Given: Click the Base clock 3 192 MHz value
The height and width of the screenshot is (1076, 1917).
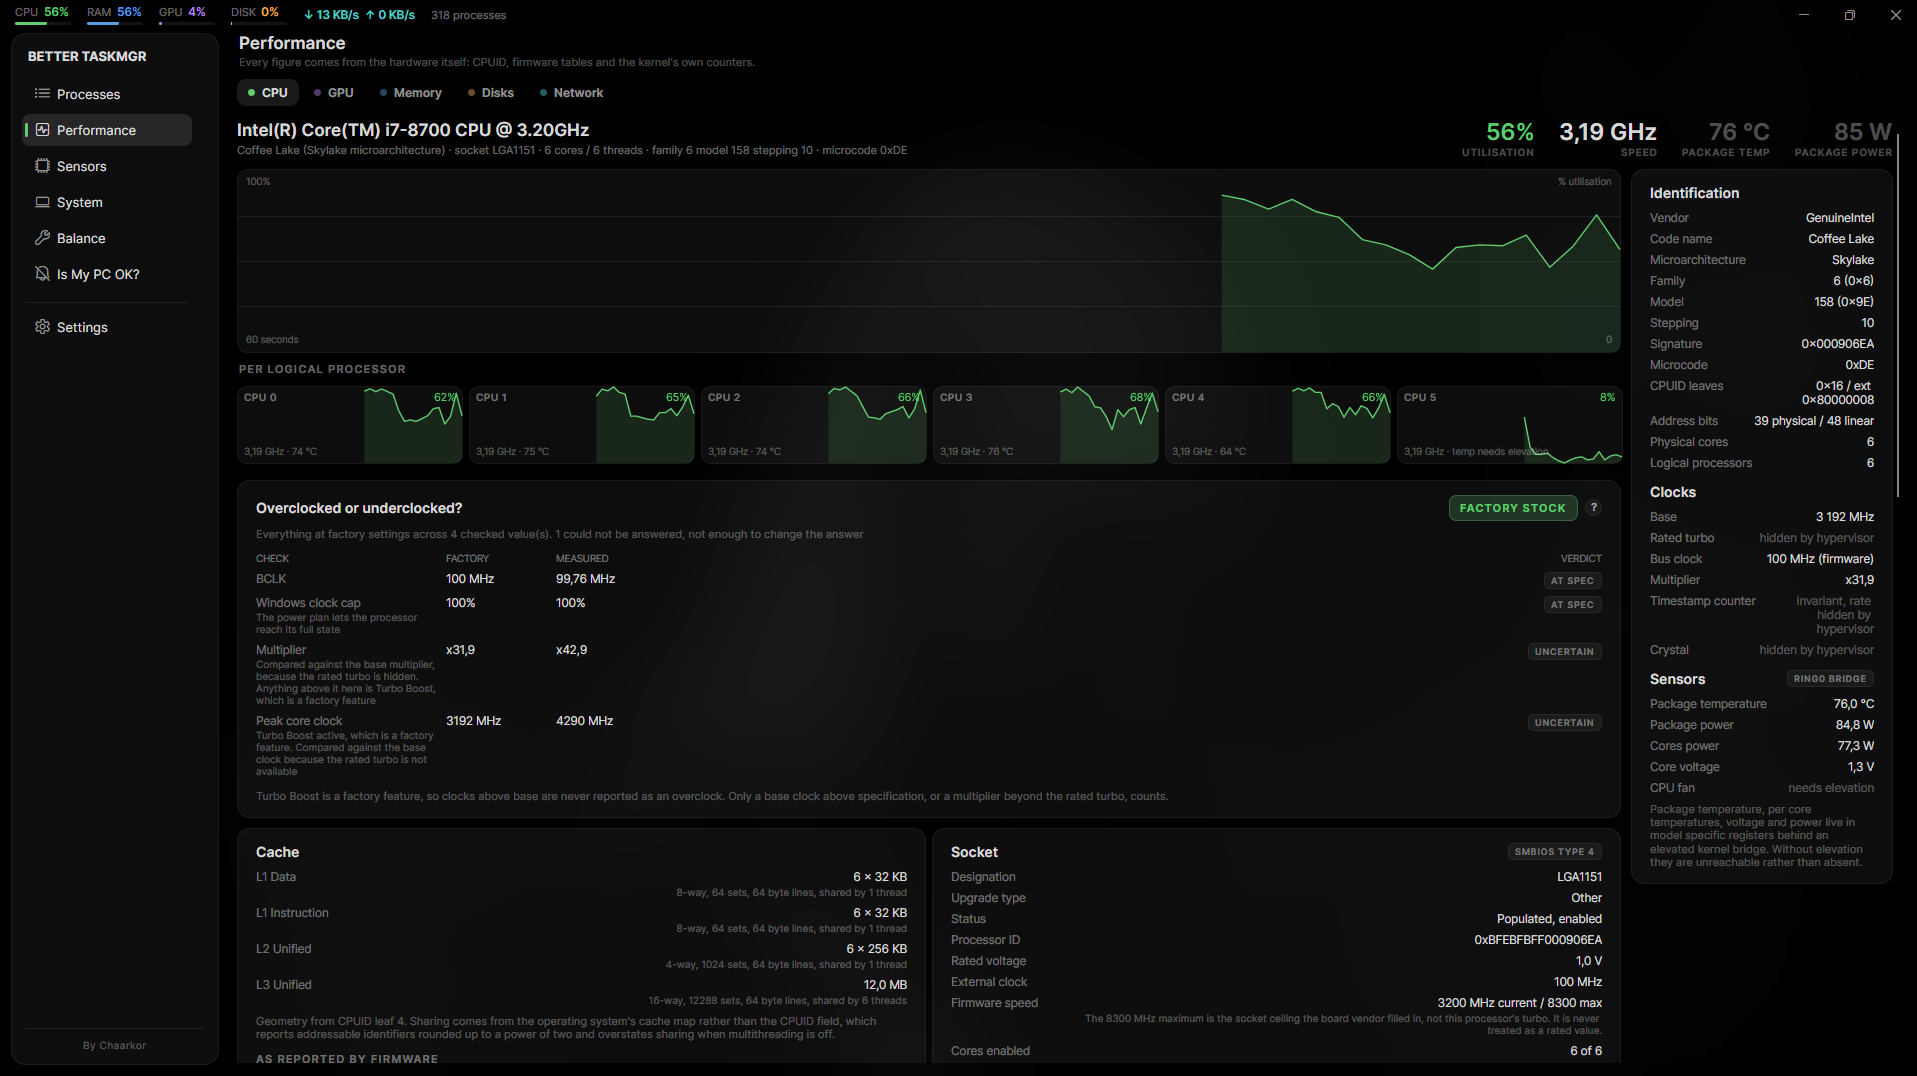Looking at the screenshot, I should pyautogui.click(x=1844, y=517).
